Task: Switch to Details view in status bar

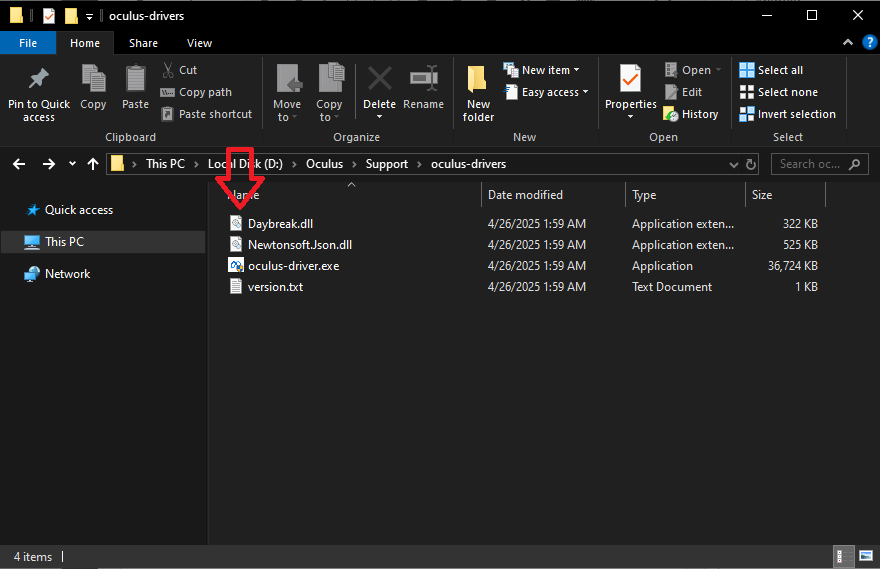Action: pyautogui.click(x=844, y=556)
